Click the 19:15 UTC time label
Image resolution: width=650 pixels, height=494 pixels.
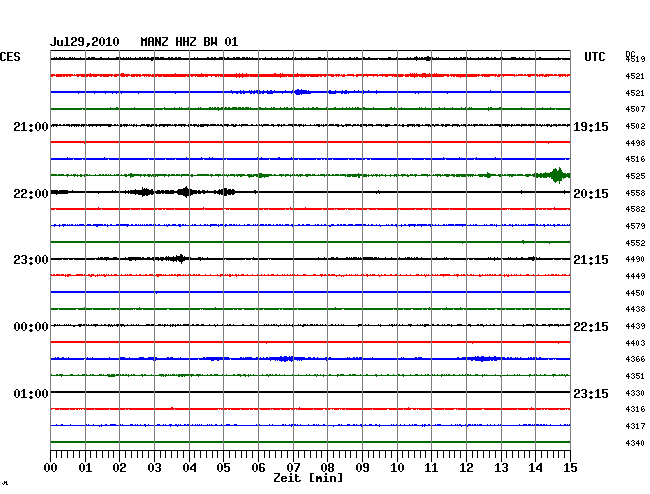coord(590,127)
